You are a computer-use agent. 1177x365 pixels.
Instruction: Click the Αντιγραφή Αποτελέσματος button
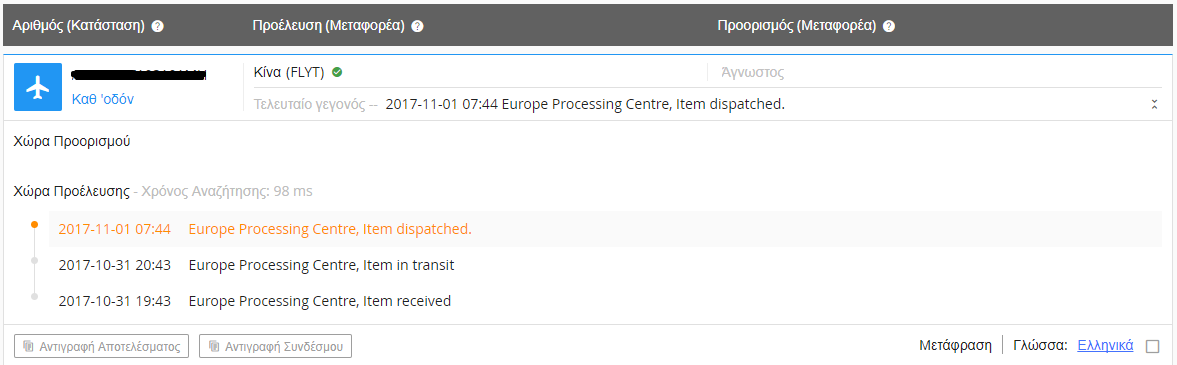(x=101, y=346)
